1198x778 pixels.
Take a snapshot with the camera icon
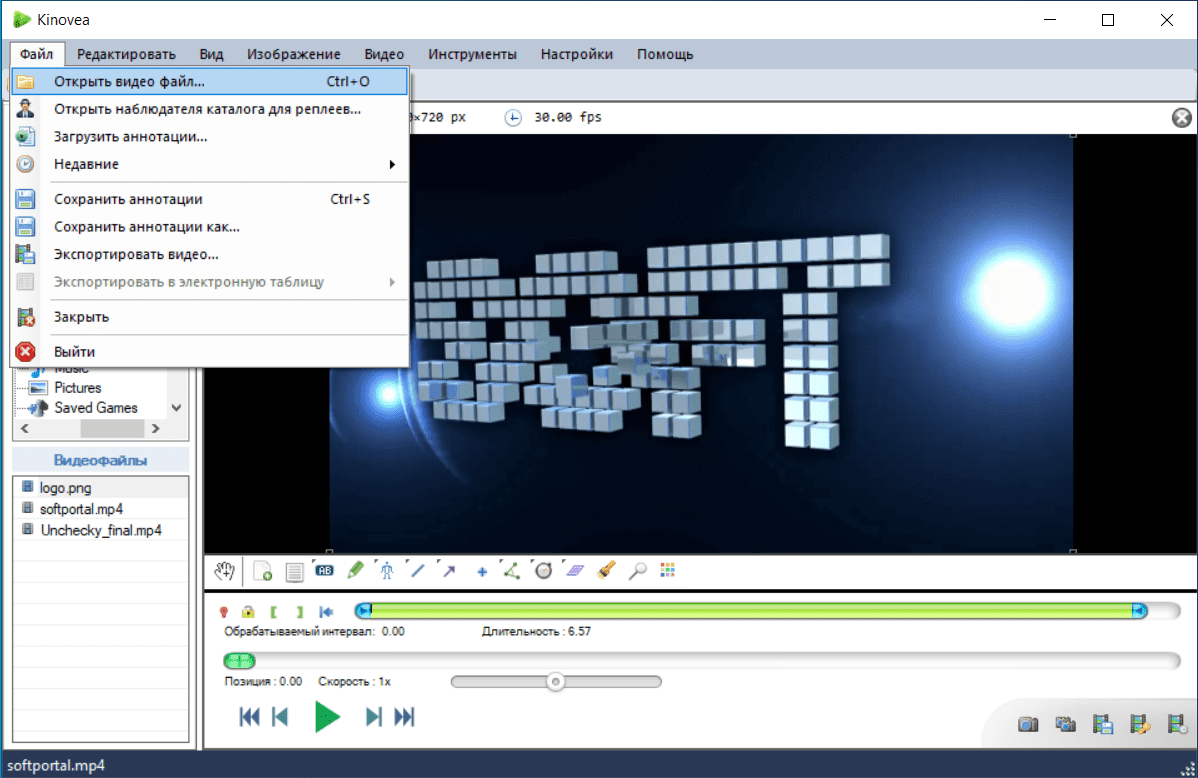point(1027,723)
